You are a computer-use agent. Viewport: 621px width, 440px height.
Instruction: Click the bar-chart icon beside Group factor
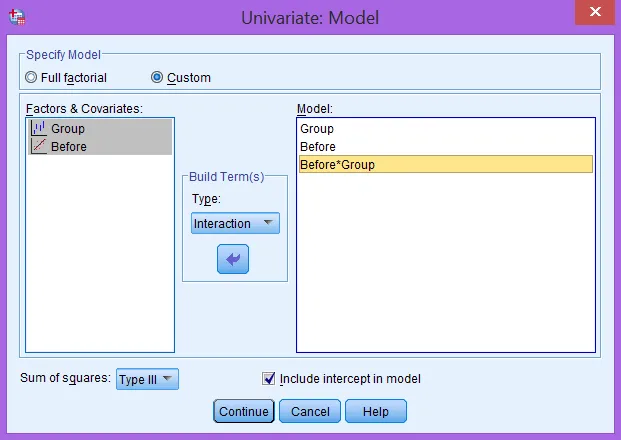(x=39, y=128)
